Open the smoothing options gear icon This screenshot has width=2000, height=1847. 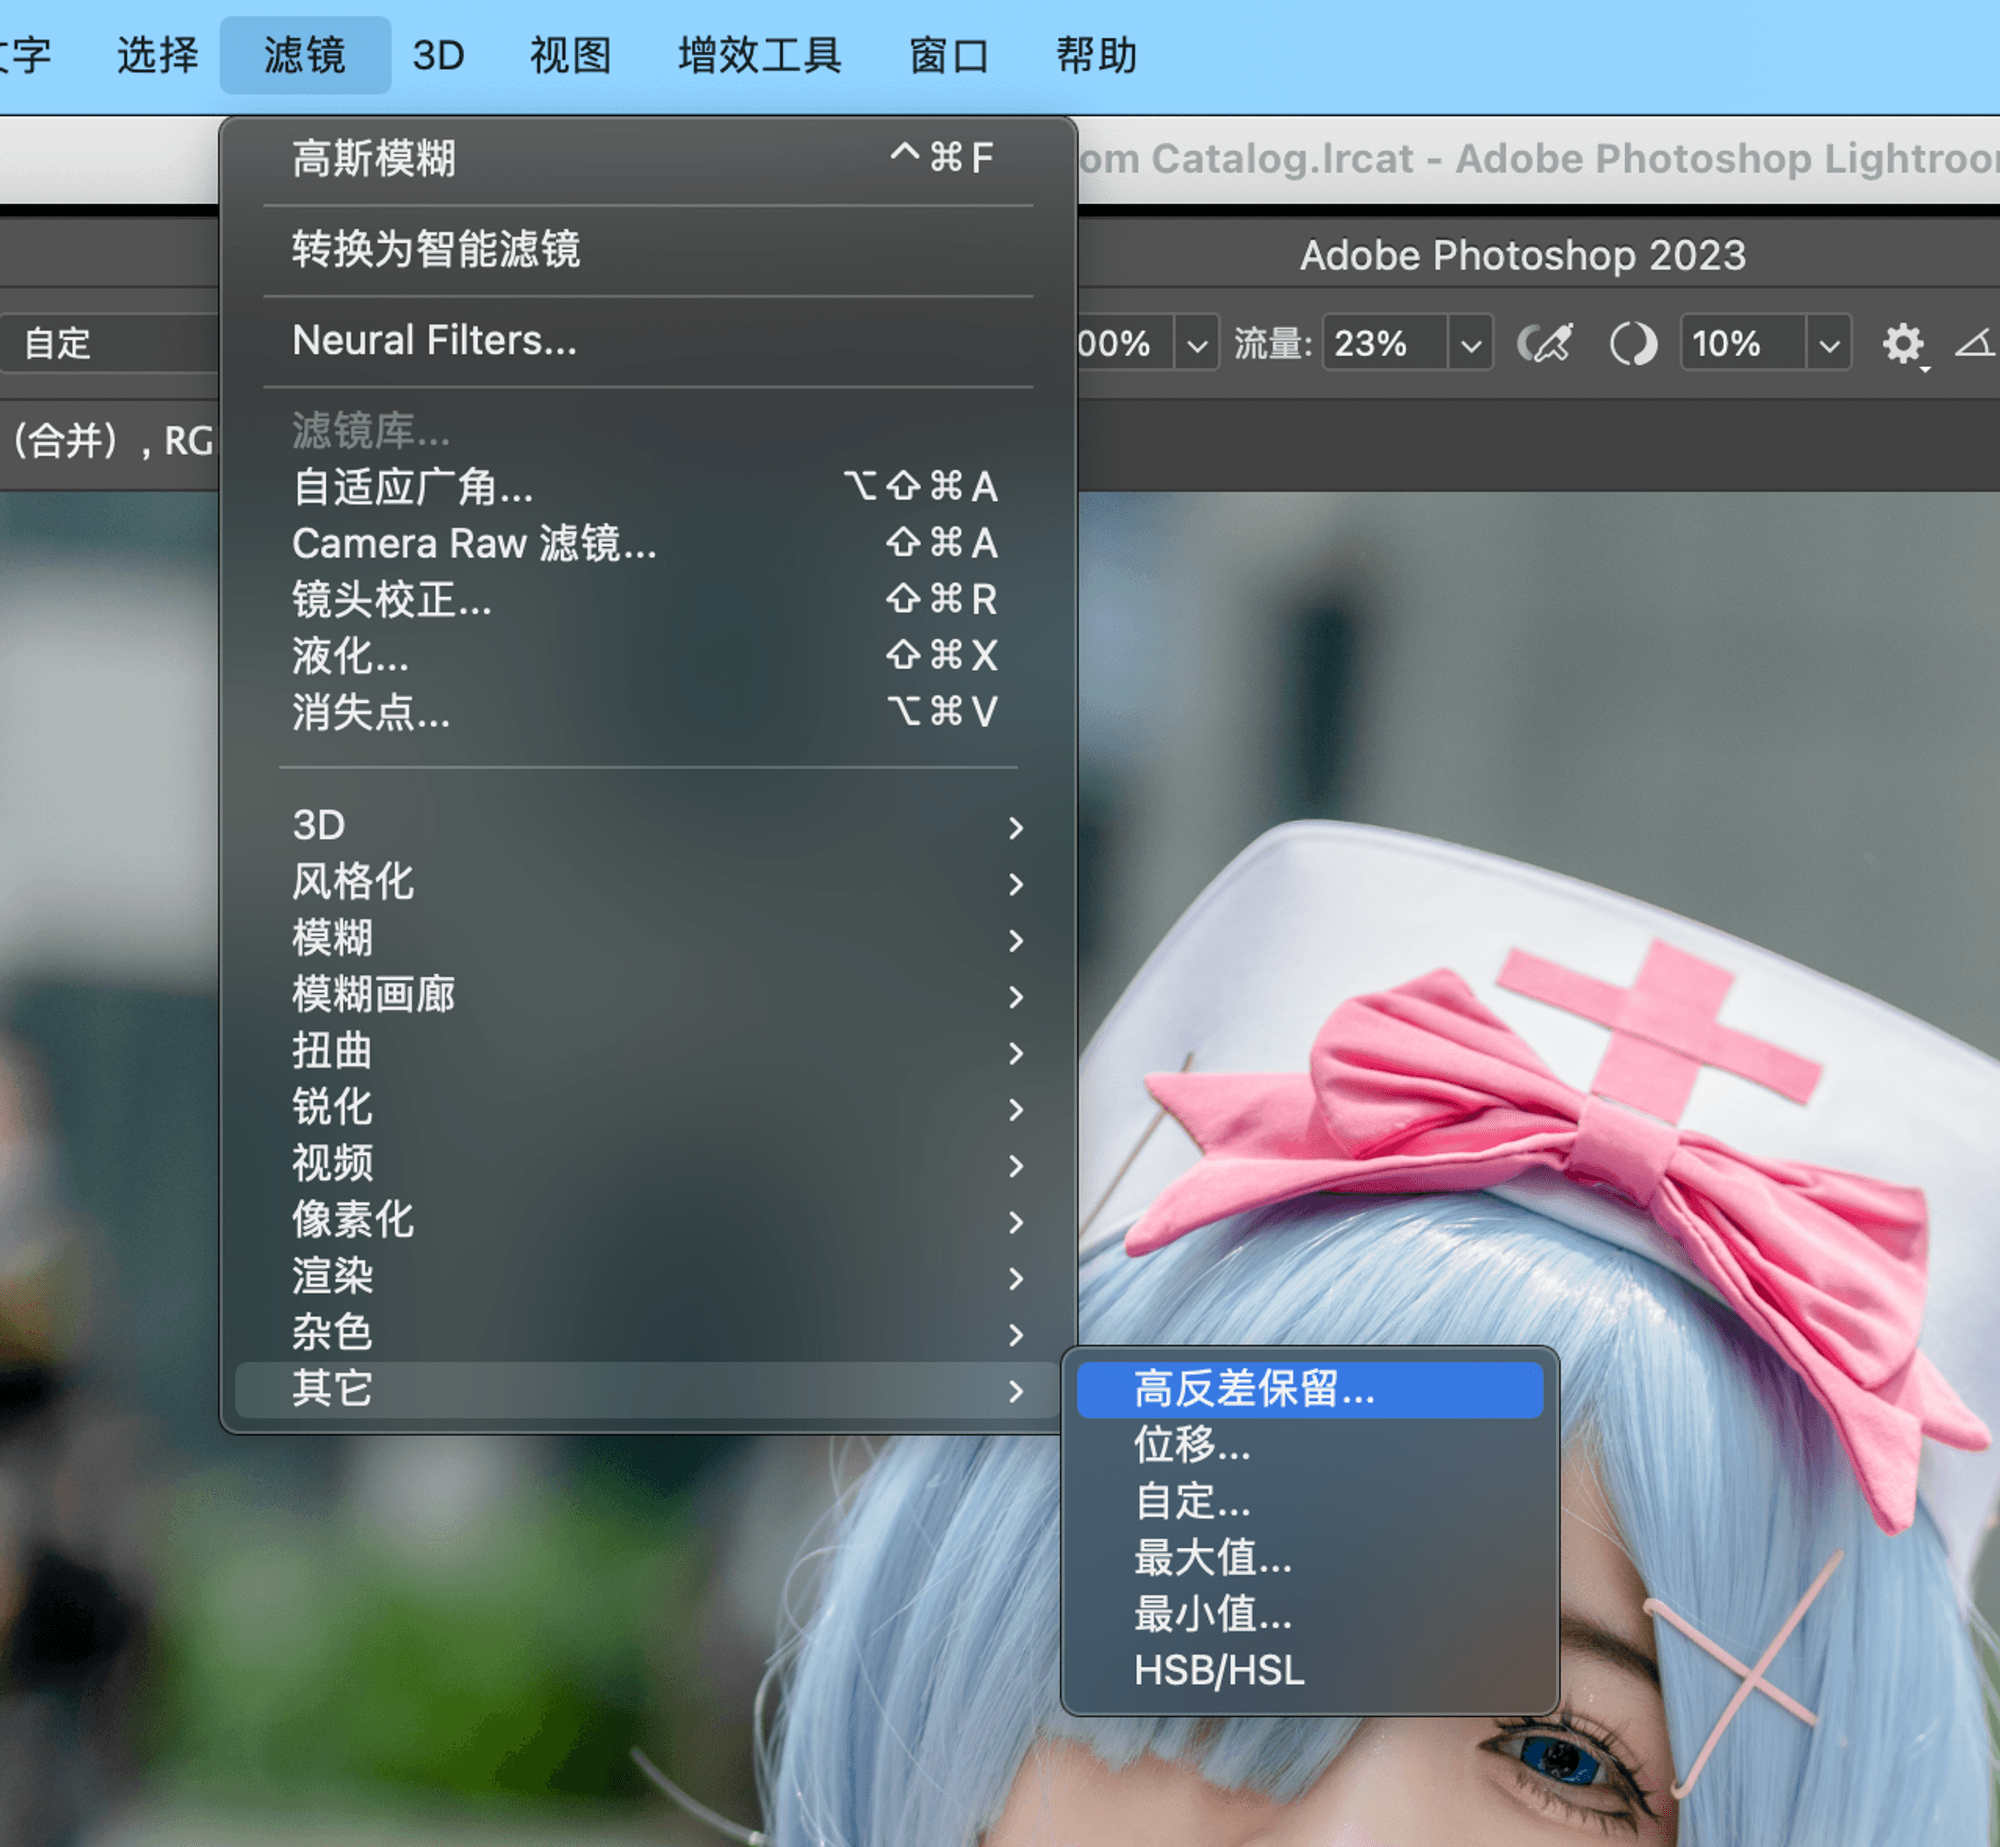click(x=1903, y=344)
